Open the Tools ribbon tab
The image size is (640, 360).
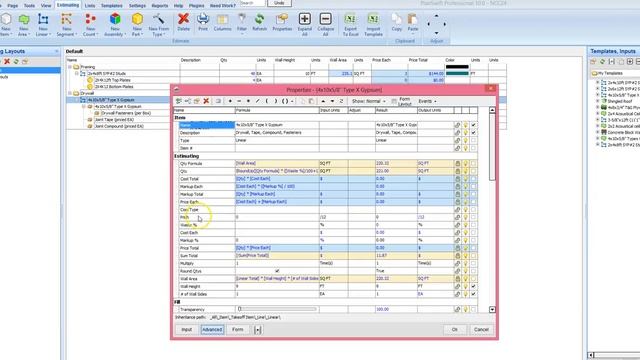[x=29, y=6]
